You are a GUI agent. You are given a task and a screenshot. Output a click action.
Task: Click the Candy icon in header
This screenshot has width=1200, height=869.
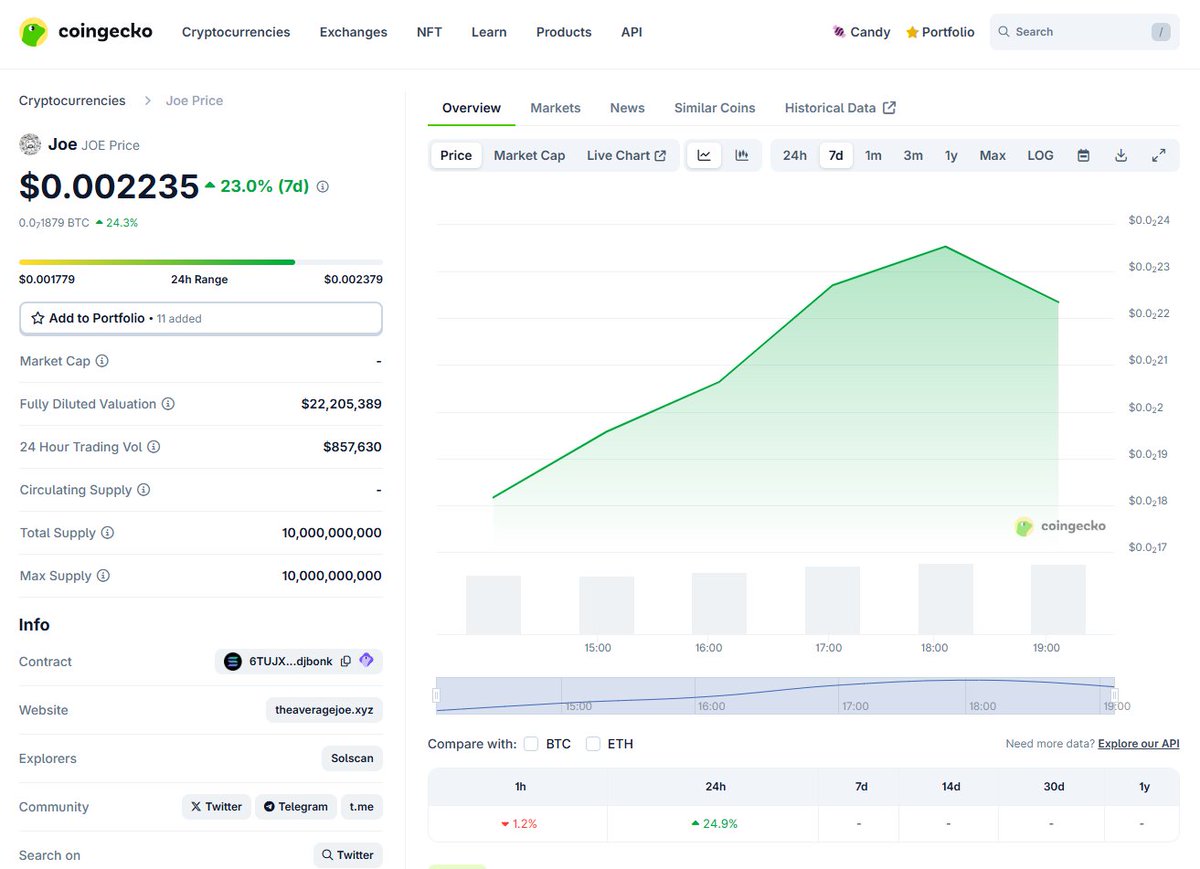coord(839,32)
